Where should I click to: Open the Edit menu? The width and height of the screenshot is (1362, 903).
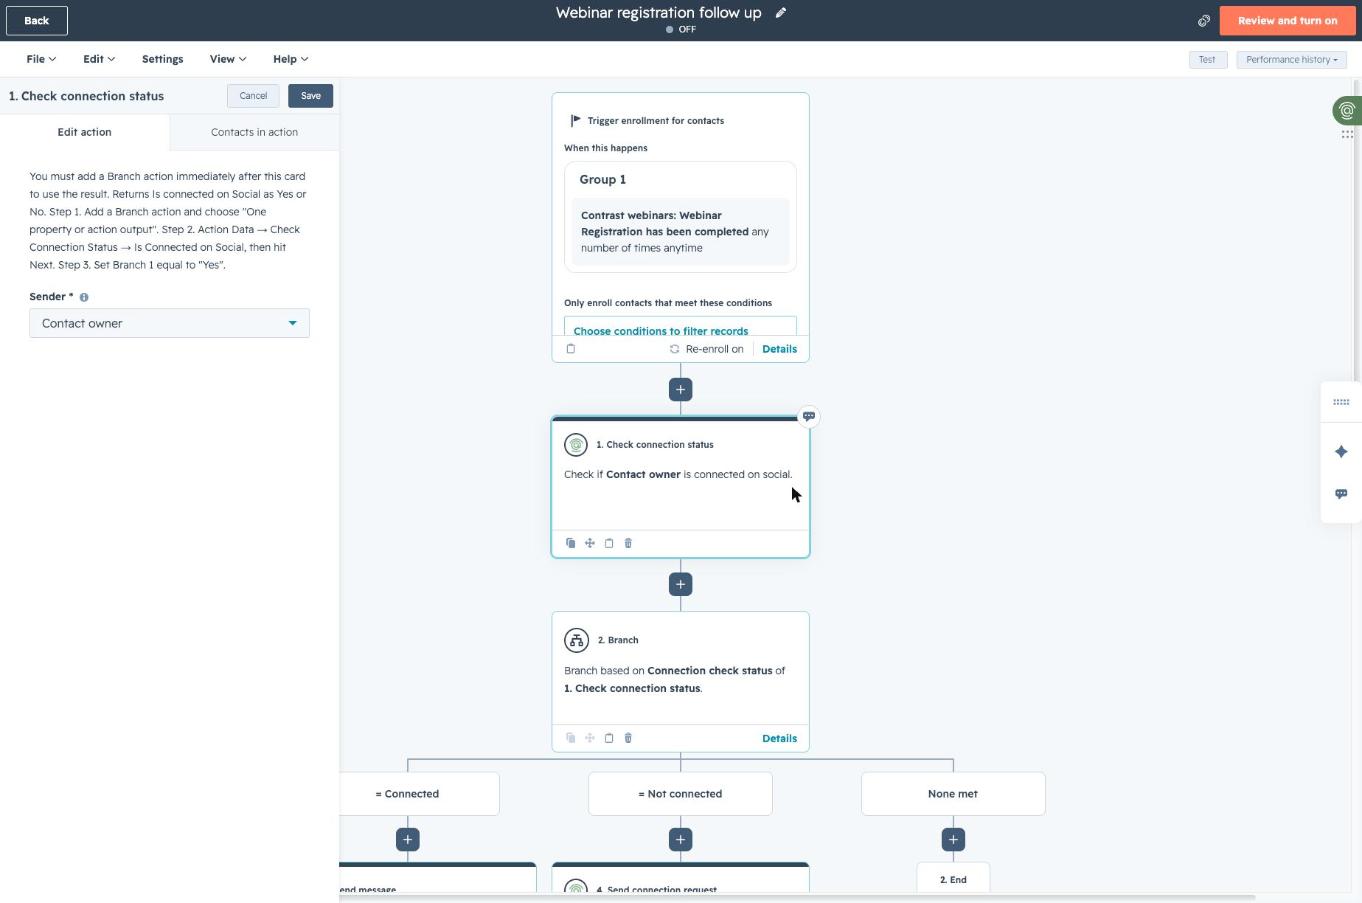[x=99, y=59]
